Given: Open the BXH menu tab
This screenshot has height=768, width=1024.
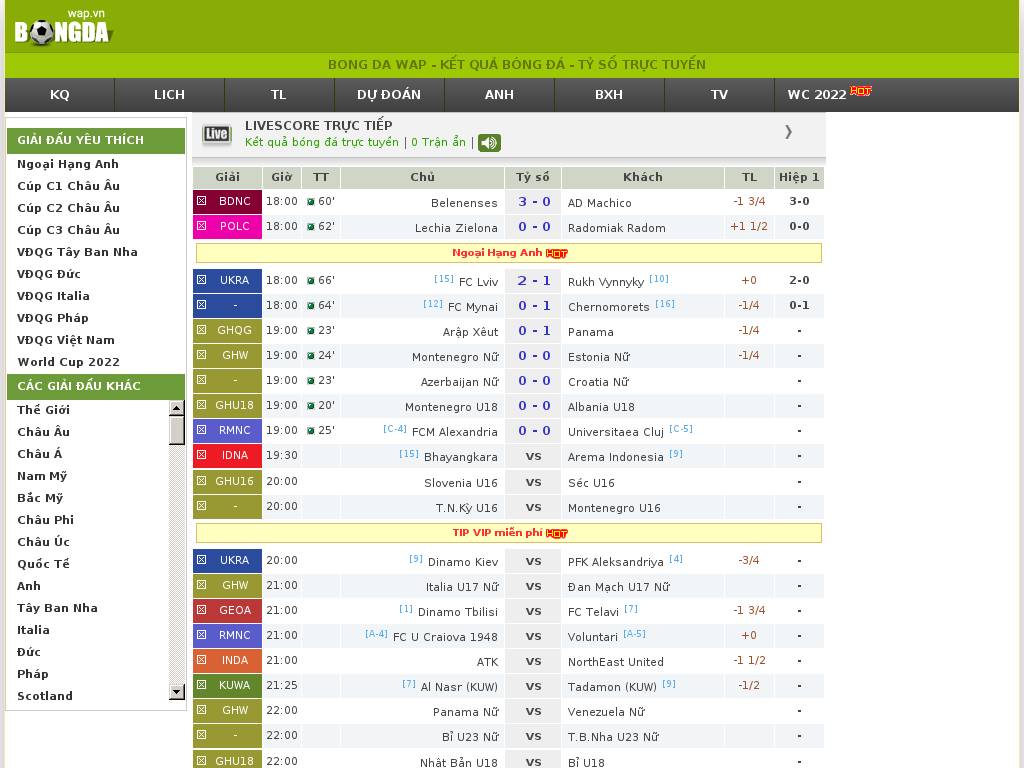Looking at the screenshot, I should coord(608,95).
